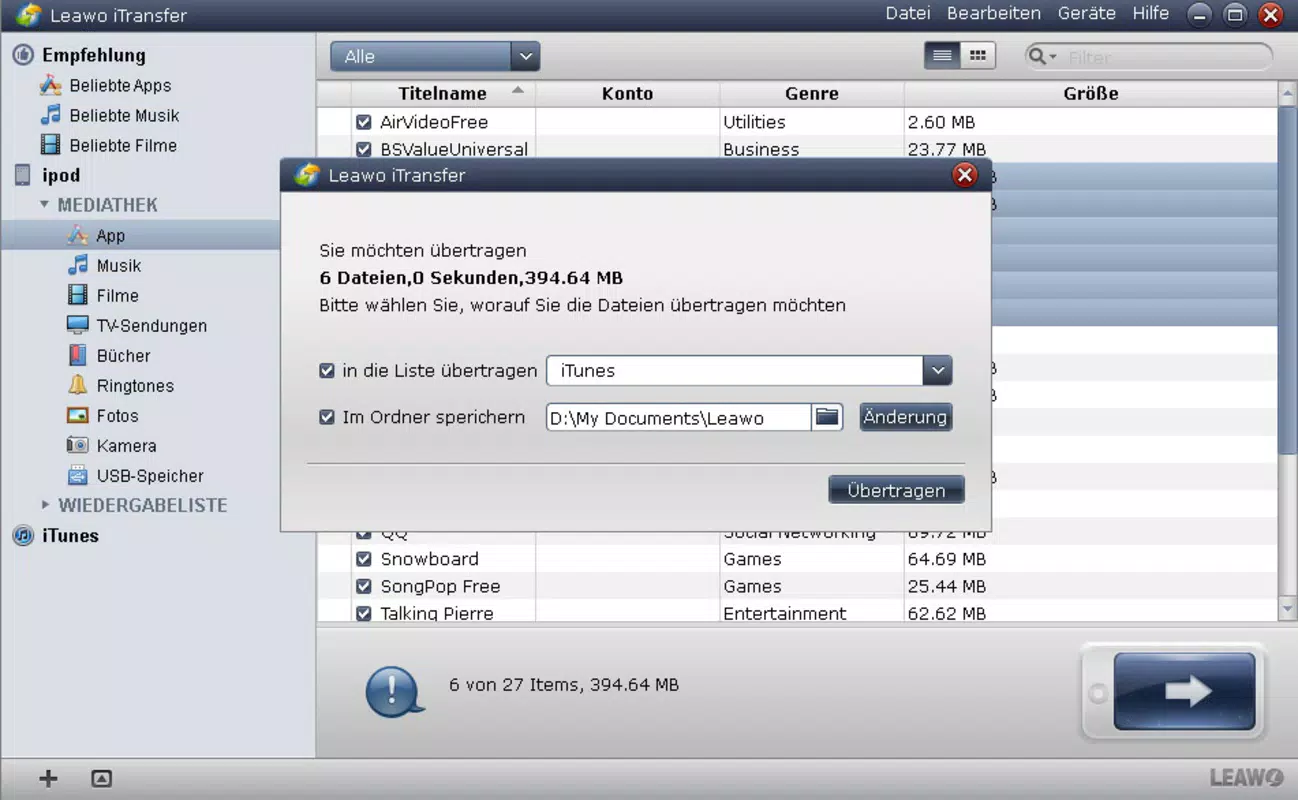Sort by Titelname column arrow
1298x800 pixels.
coord(517,91)
